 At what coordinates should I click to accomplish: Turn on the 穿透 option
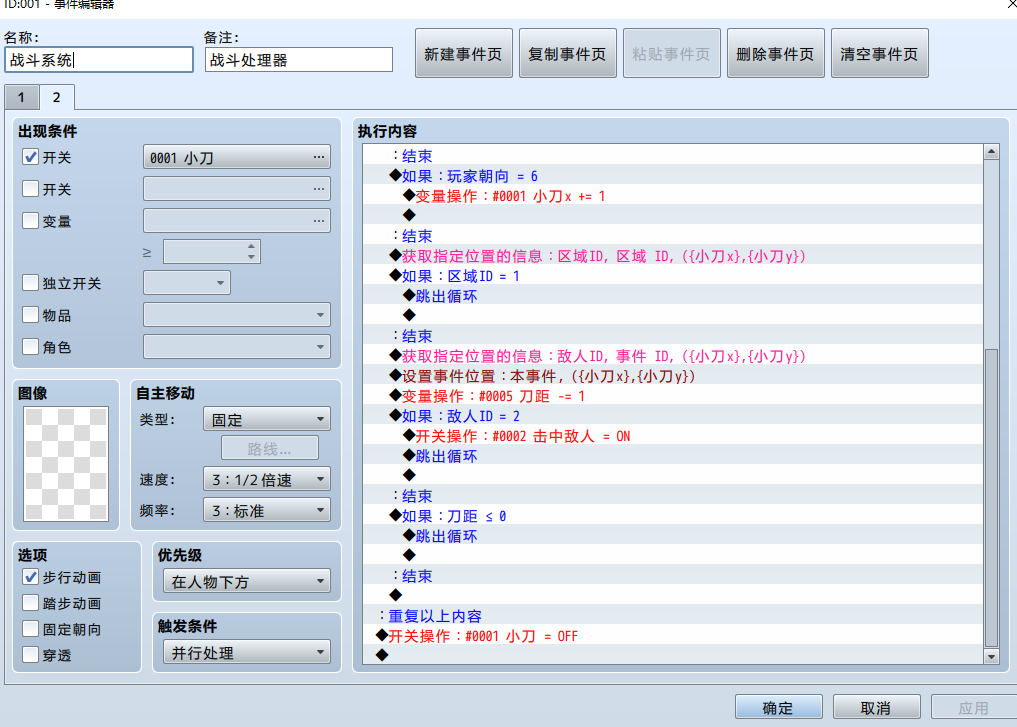pos(30,655)
